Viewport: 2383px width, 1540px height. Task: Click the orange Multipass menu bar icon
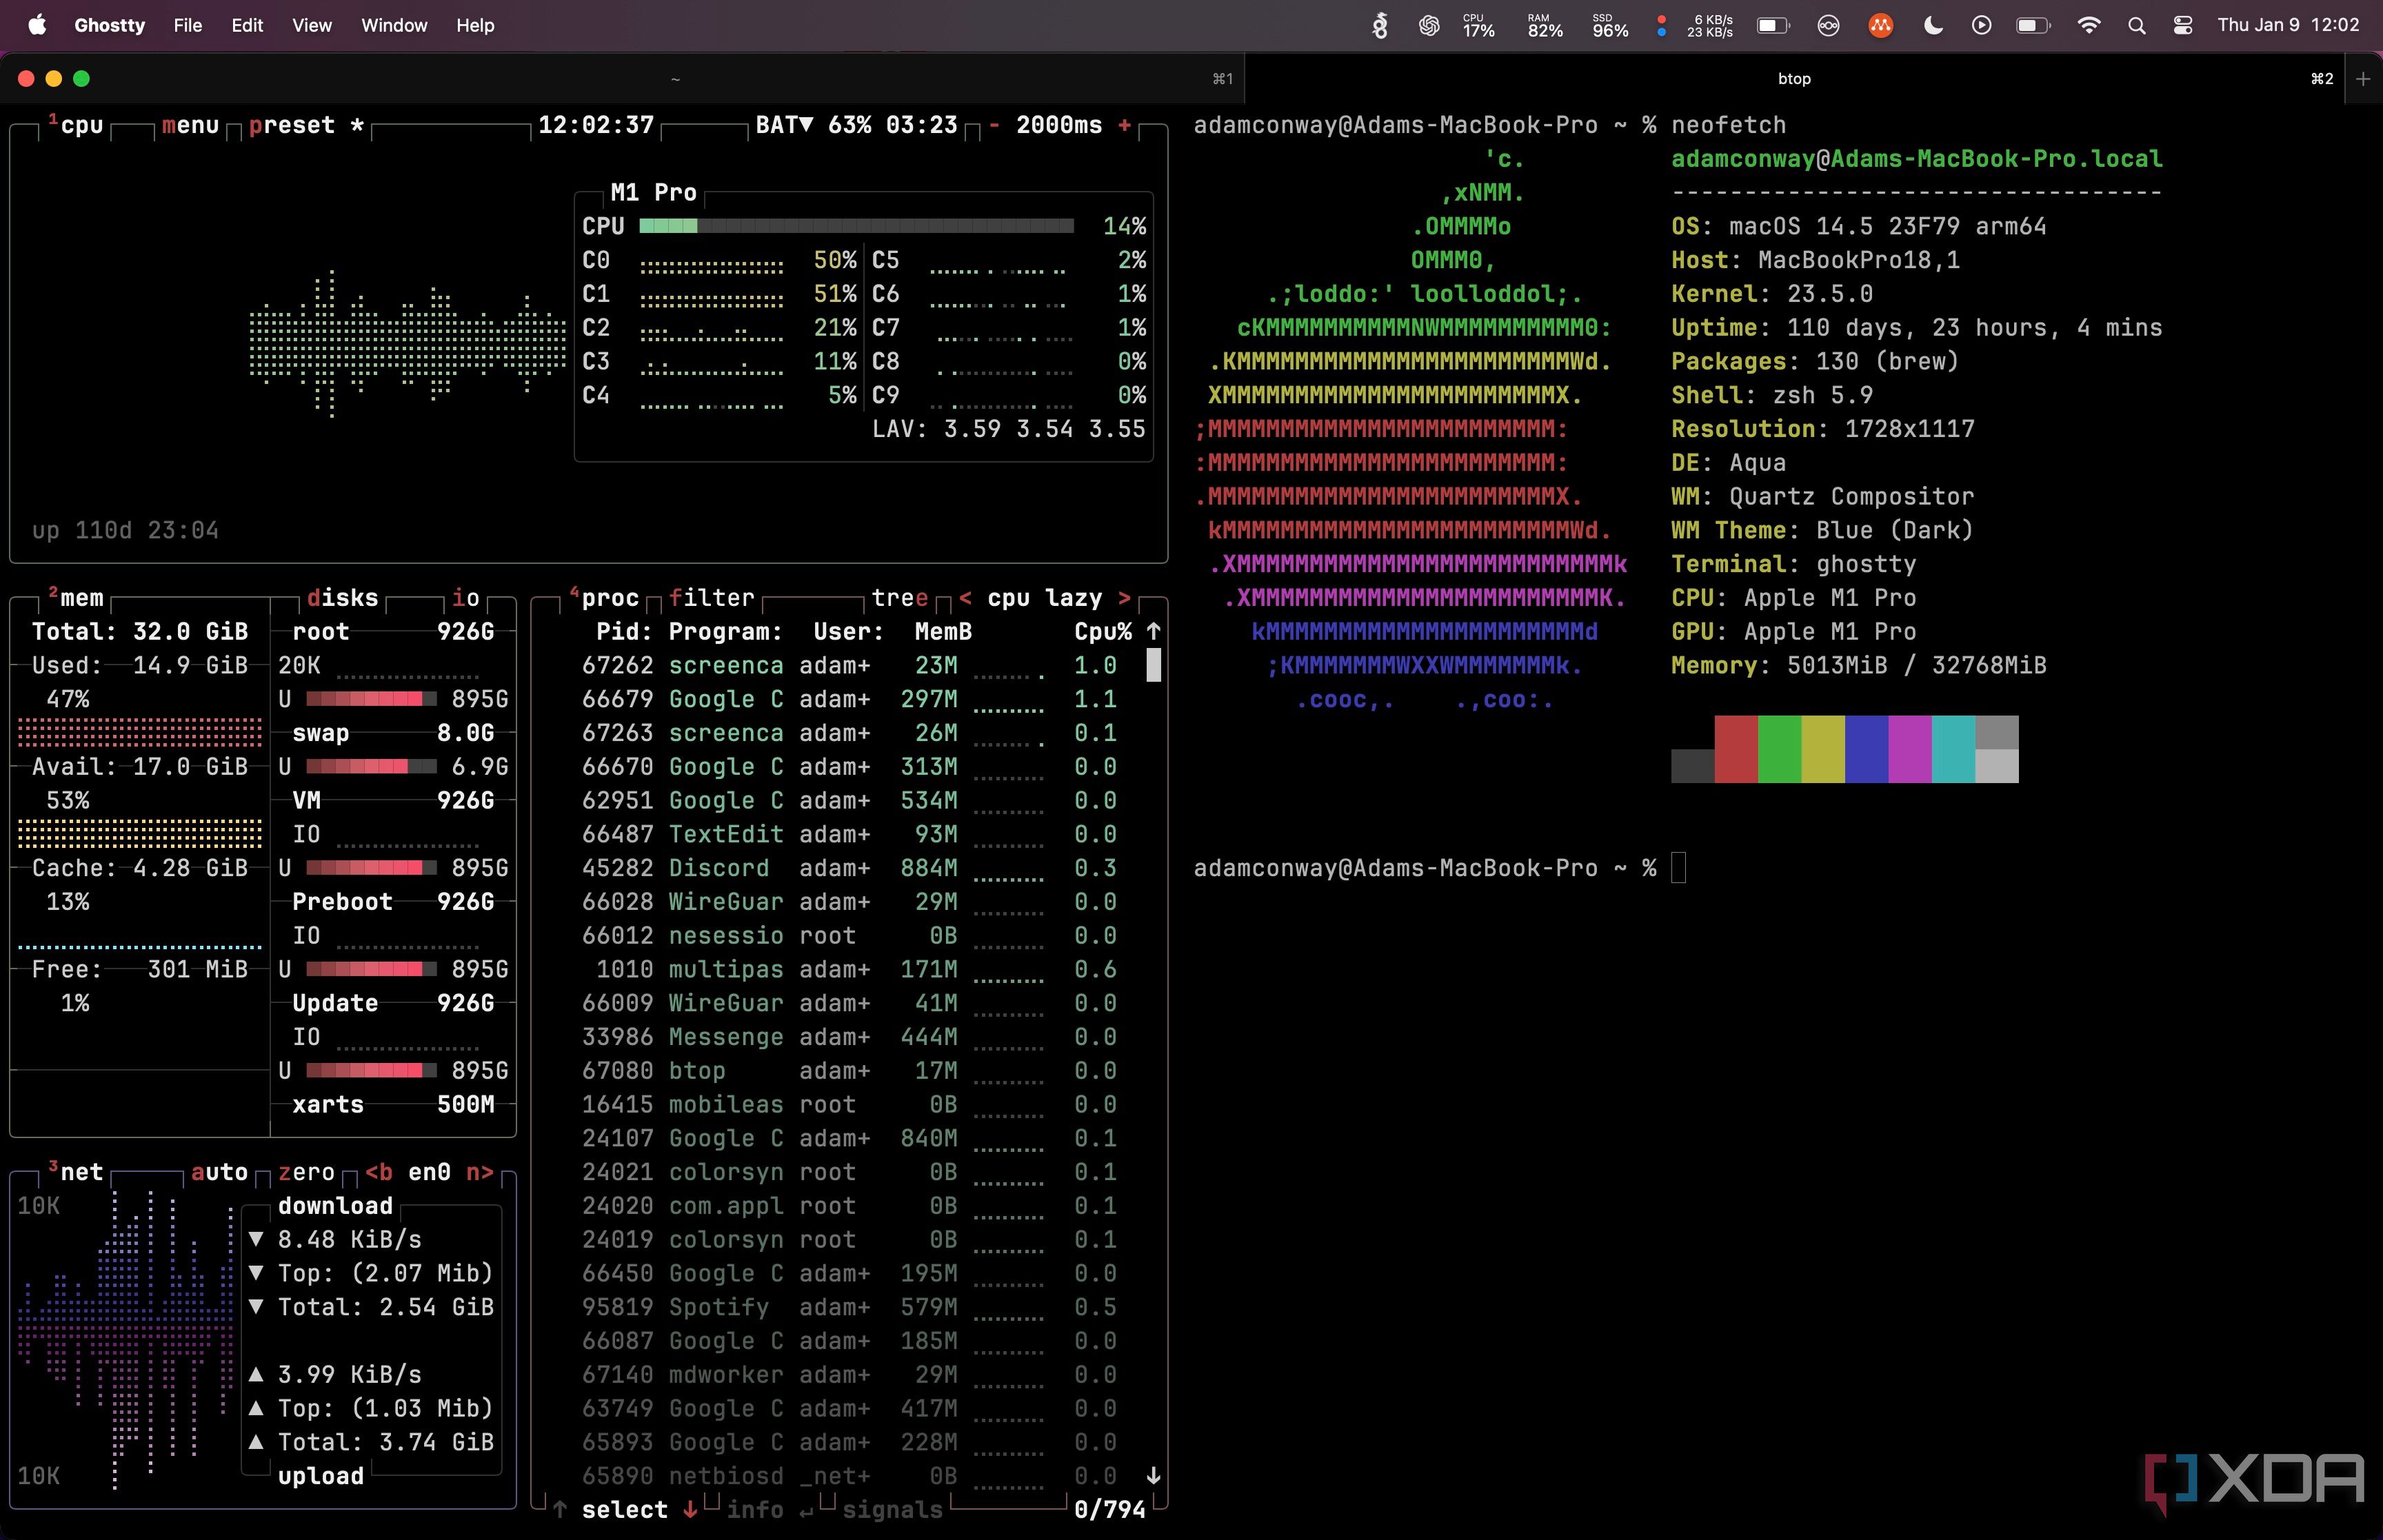tap(1881, 25)
